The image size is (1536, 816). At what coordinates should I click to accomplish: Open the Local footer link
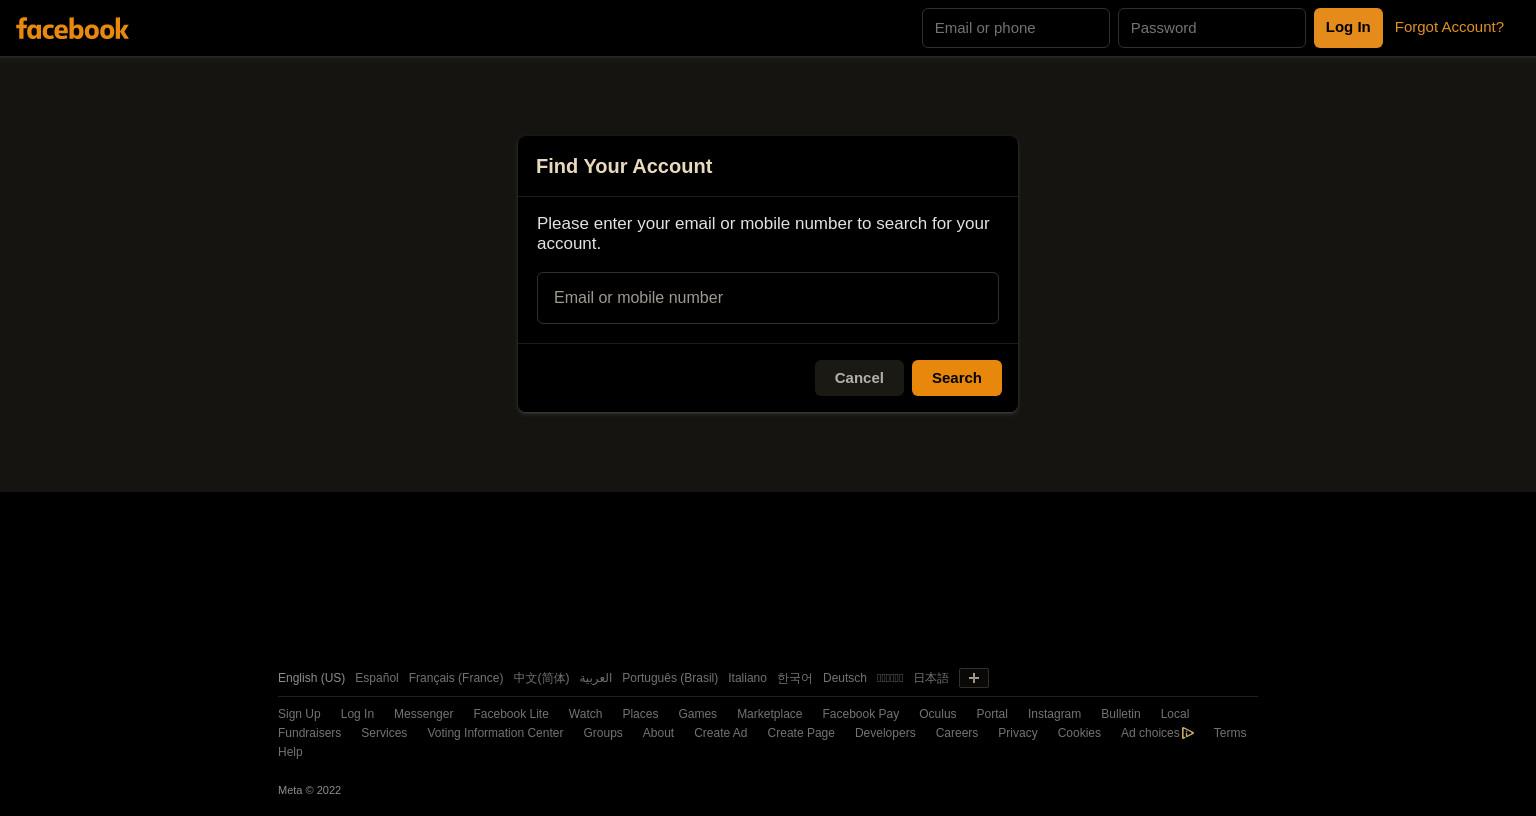click(x=1174, y=714)
